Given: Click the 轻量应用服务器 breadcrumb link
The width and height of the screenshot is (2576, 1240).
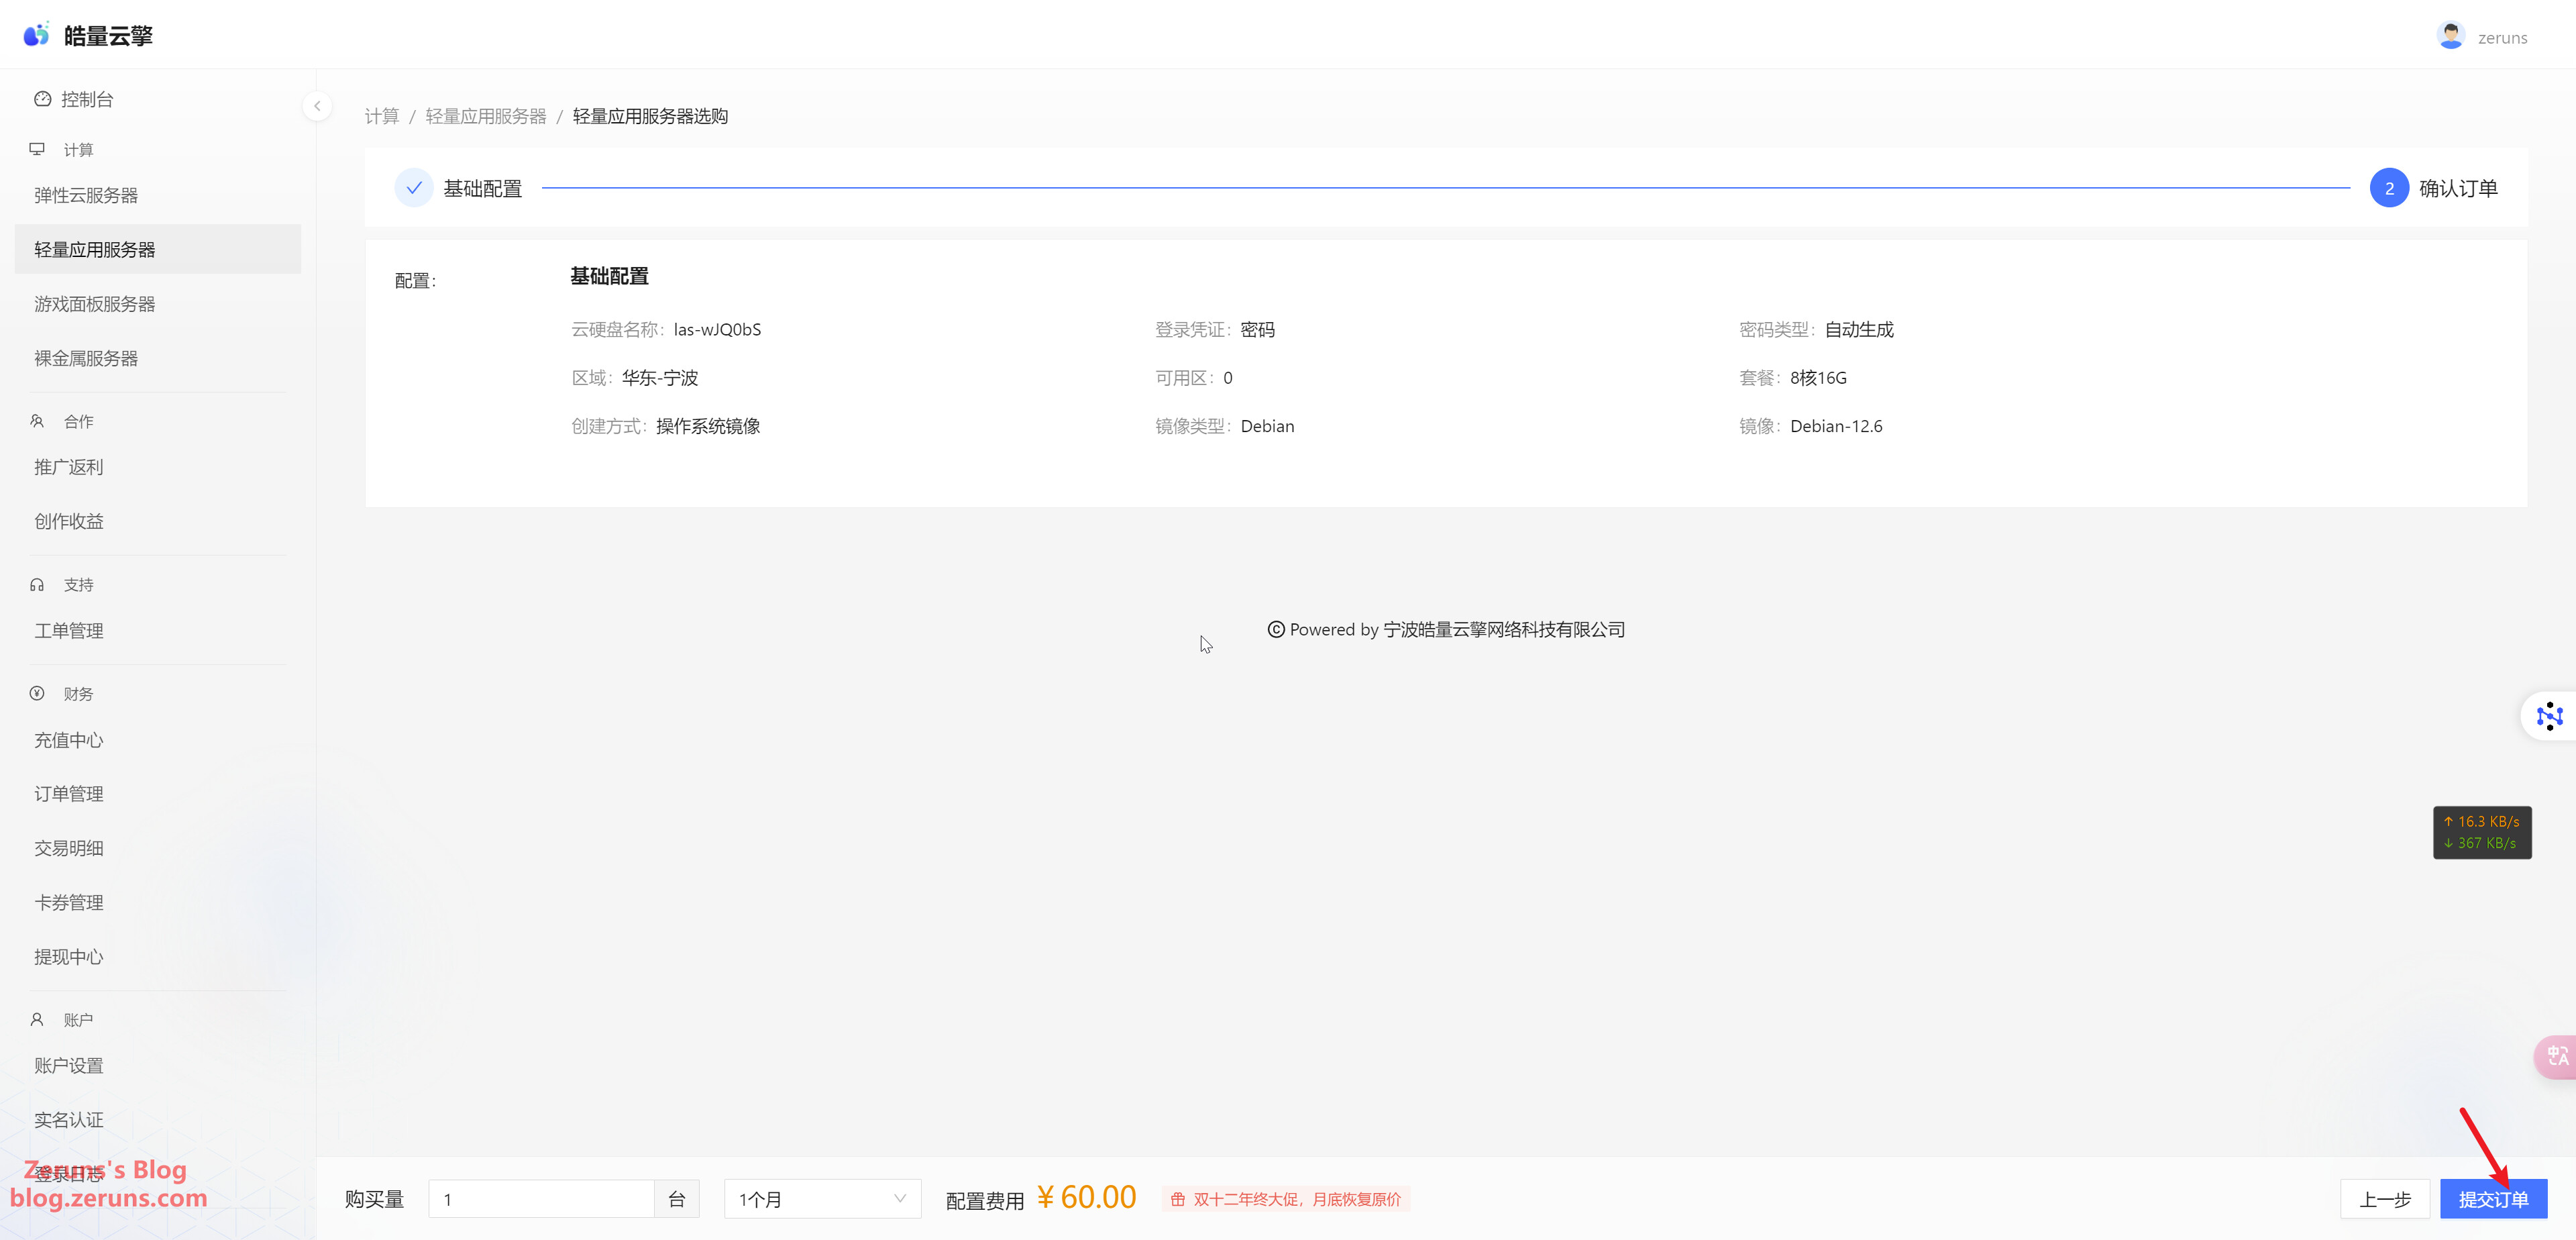Looking at the screenshot, I should click(485, 116).
